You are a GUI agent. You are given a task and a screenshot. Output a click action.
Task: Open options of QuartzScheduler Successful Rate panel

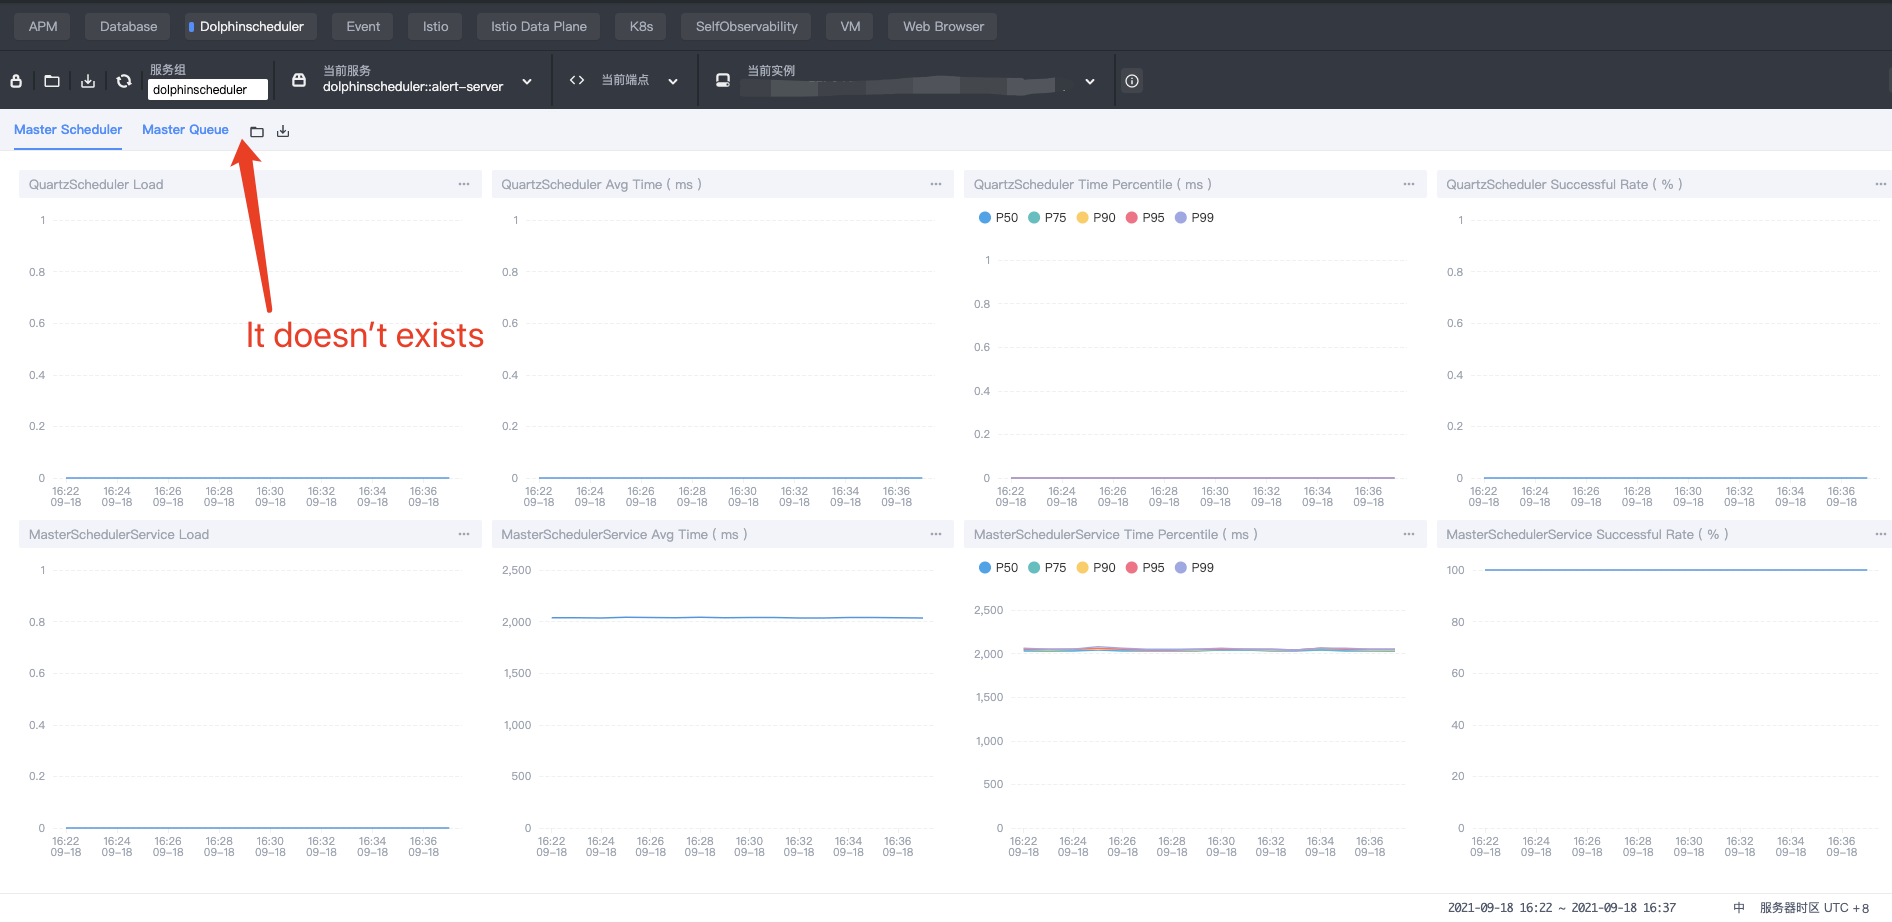(x=1881, y=184)
